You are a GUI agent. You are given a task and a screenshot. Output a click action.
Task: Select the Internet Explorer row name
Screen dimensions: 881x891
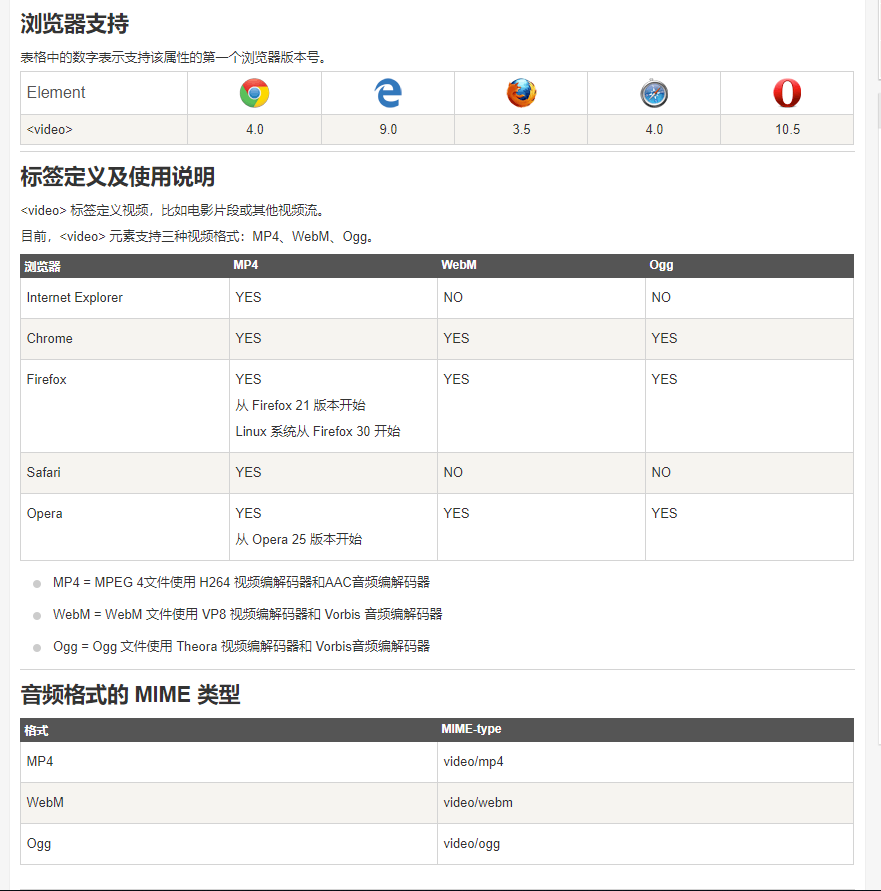[x=74, y=298]
